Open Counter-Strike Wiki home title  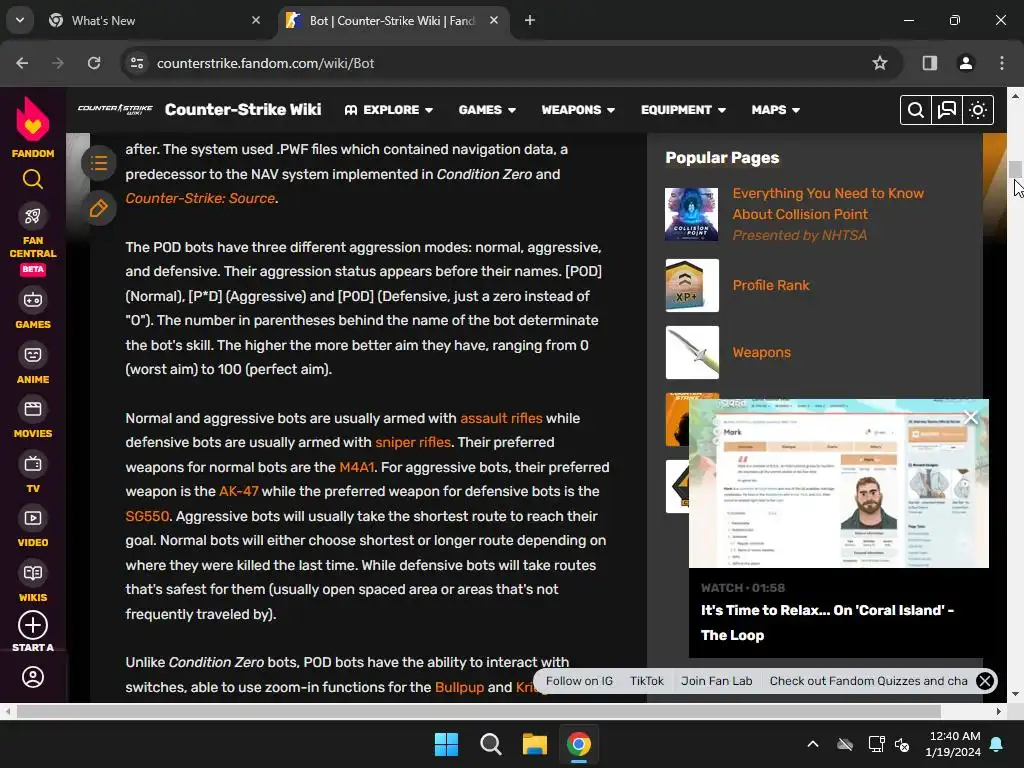pyautogui.click(x=243, y=109)
